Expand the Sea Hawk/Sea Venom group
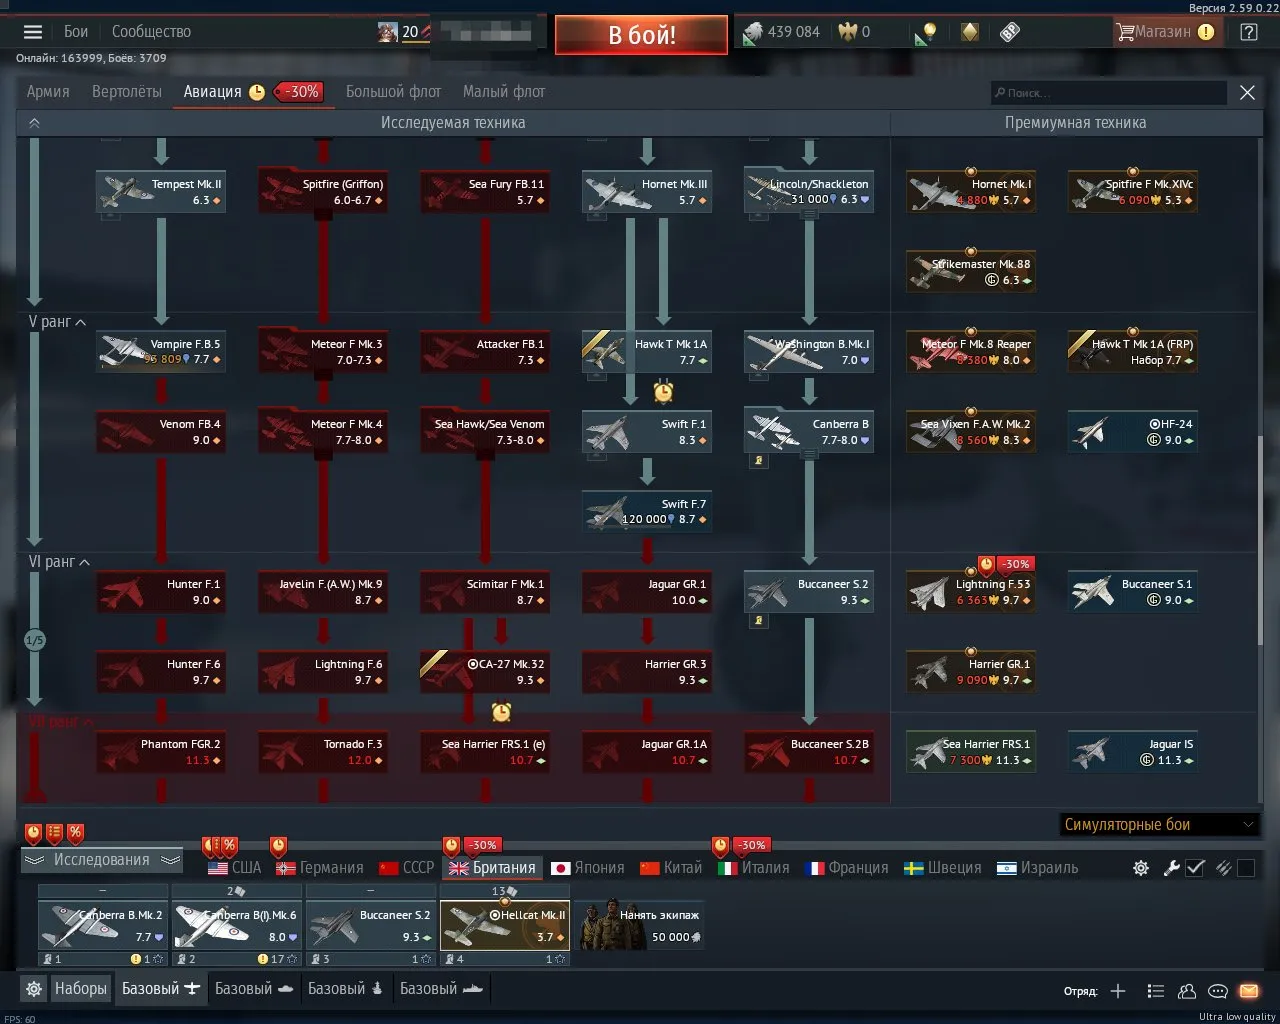 pos(485,430)
